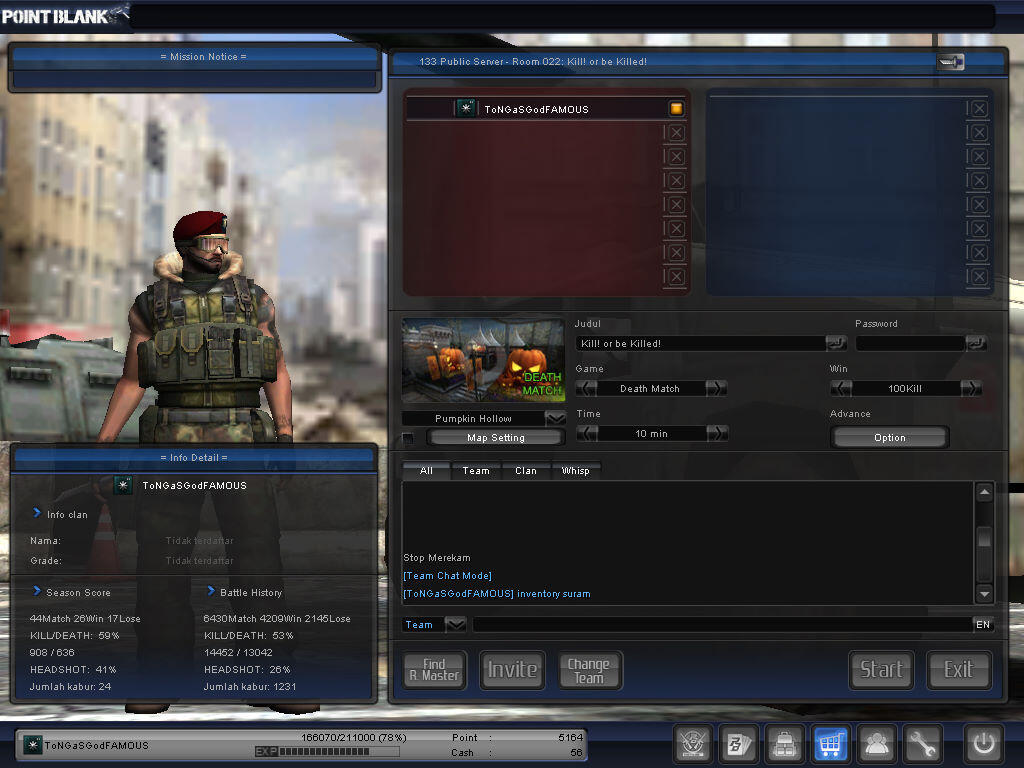Viewport: 1024px width, 768px height.
Task: Open the community friends icon
Action: 876,743
